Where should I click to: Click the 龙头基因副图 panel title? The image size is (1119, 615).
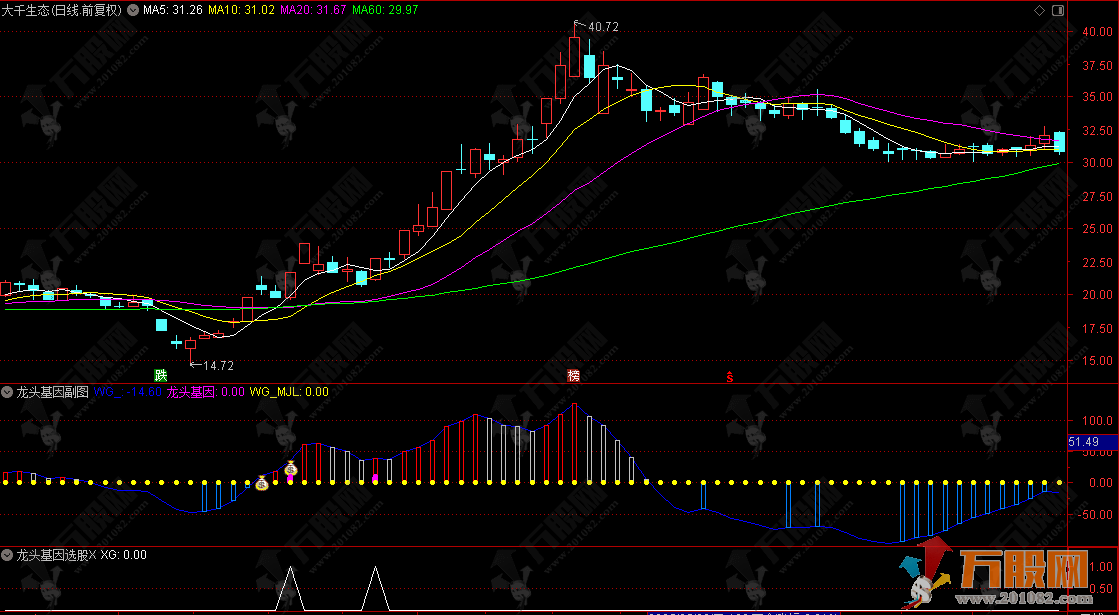click(x=53, y=391)
